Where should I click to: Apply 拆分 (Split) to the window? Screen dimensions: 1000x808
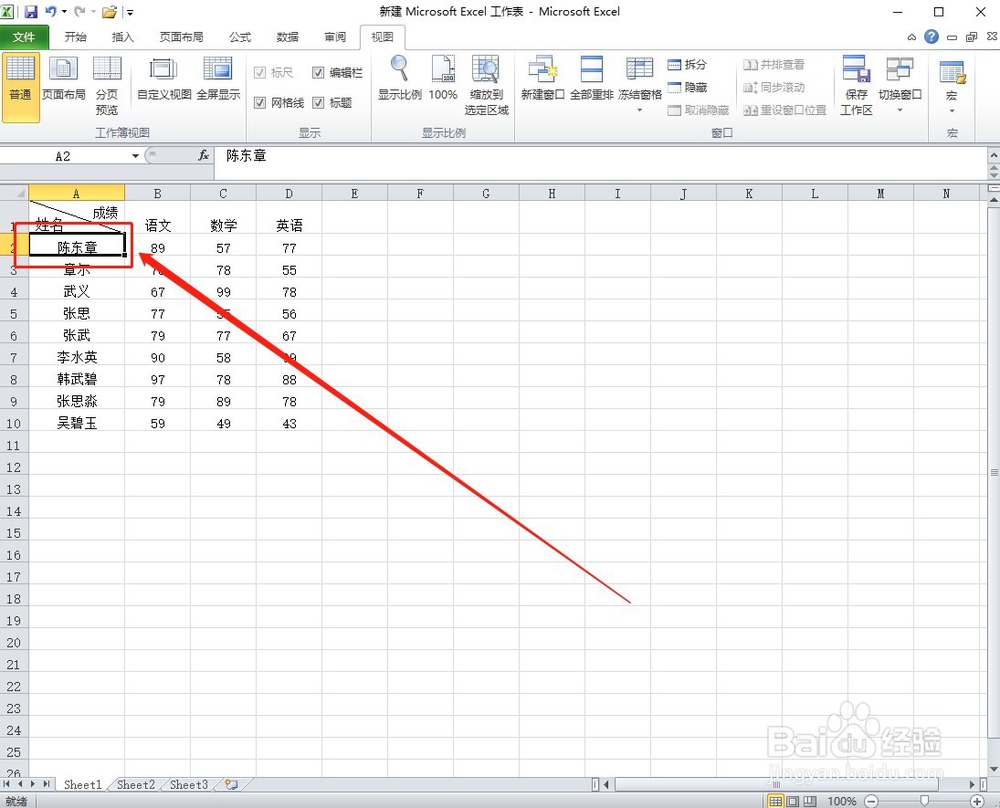(x=689, y=64)
